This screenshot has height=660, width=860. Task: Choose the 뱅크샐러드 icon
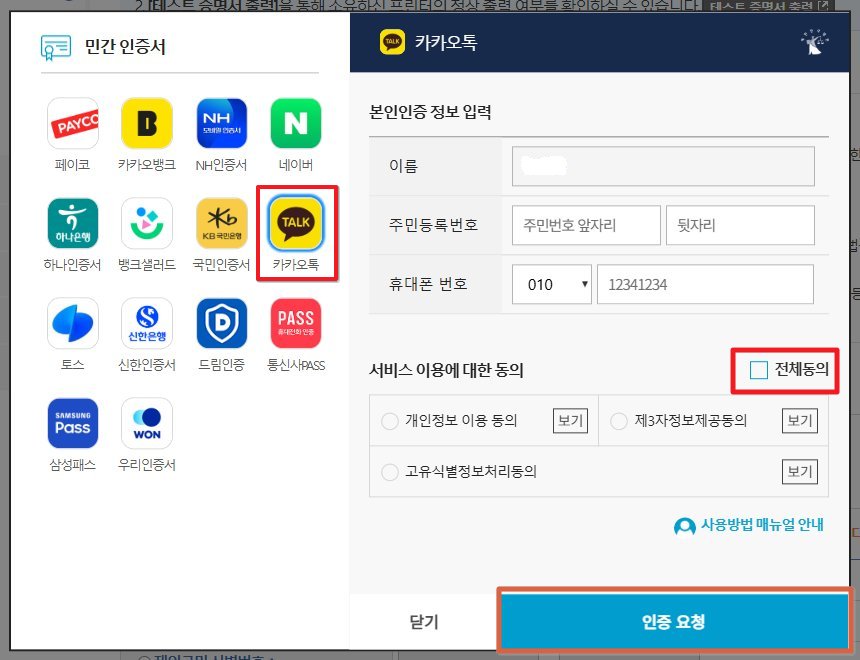click(x=147, y=223)
